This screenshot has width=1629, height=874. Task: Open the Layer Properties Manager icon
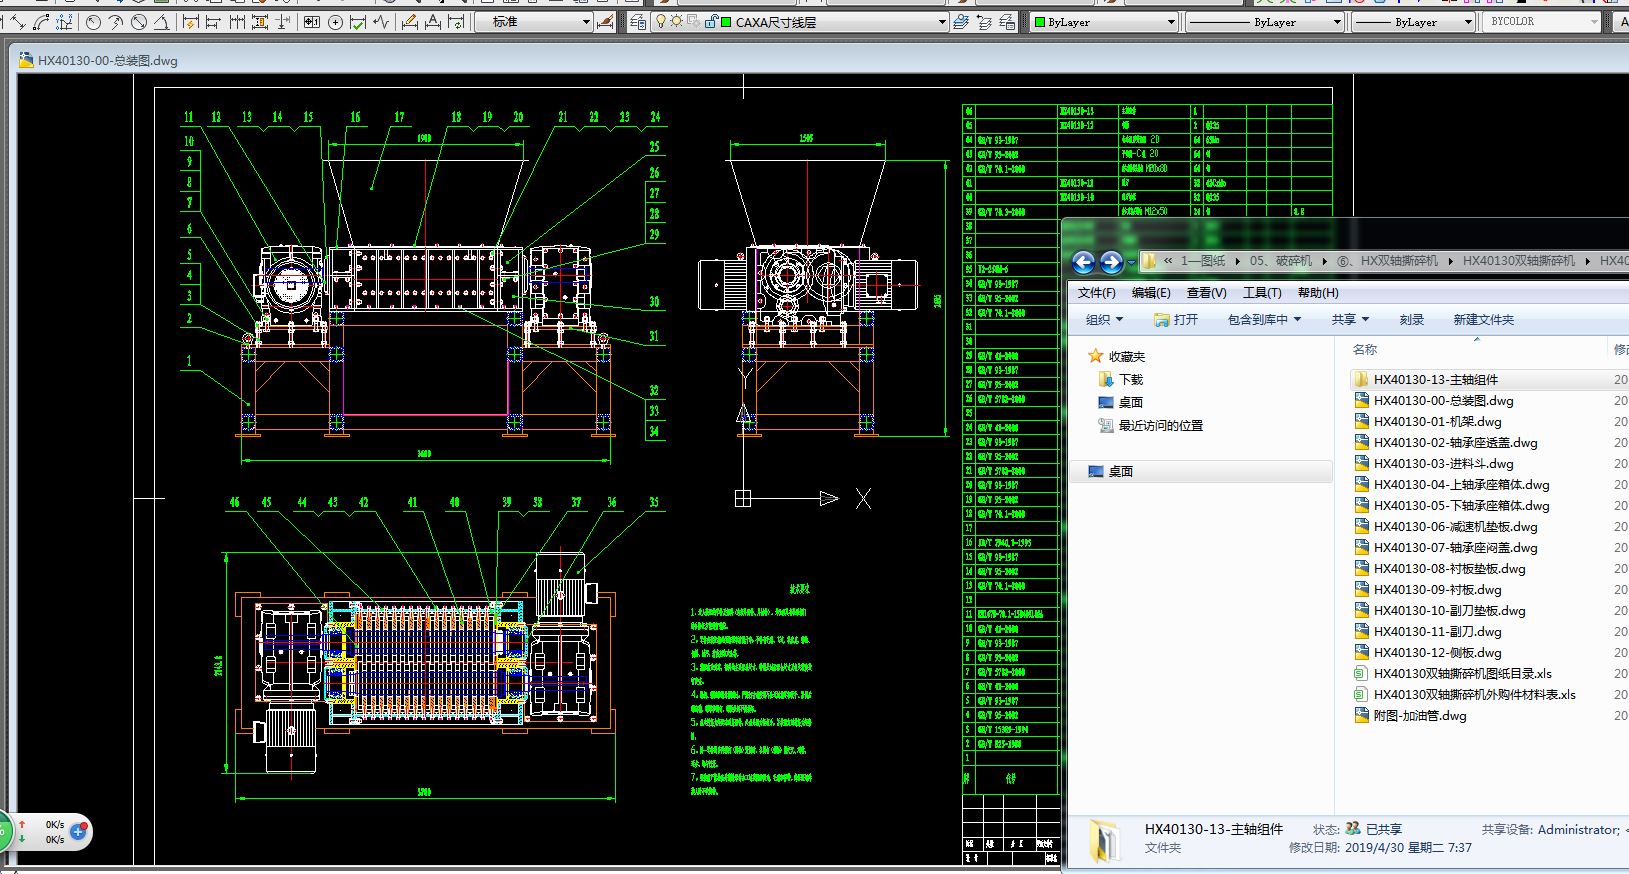coord(638,21)
